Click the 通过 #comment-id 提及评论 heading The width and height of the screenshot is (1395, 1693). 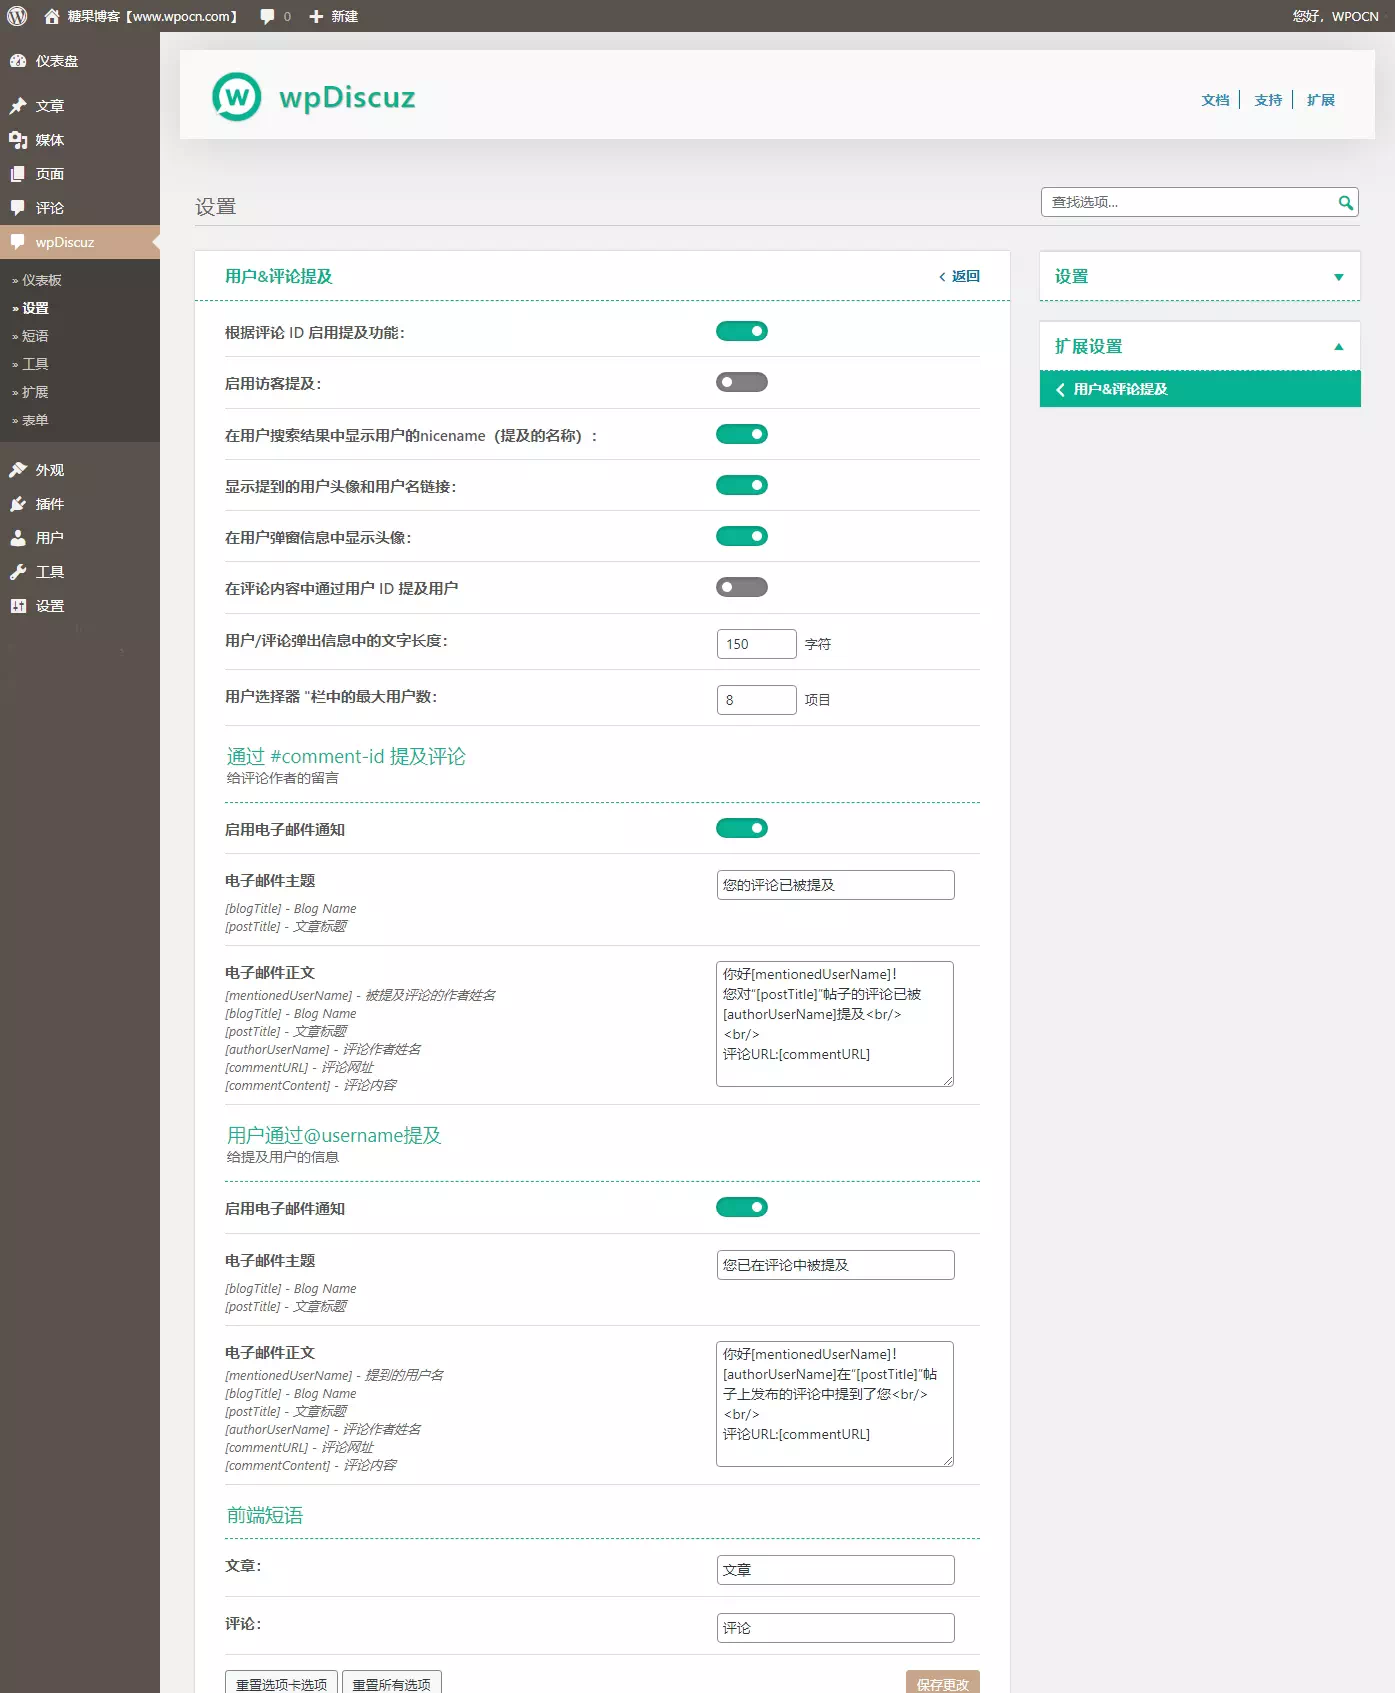pos(346,757)
